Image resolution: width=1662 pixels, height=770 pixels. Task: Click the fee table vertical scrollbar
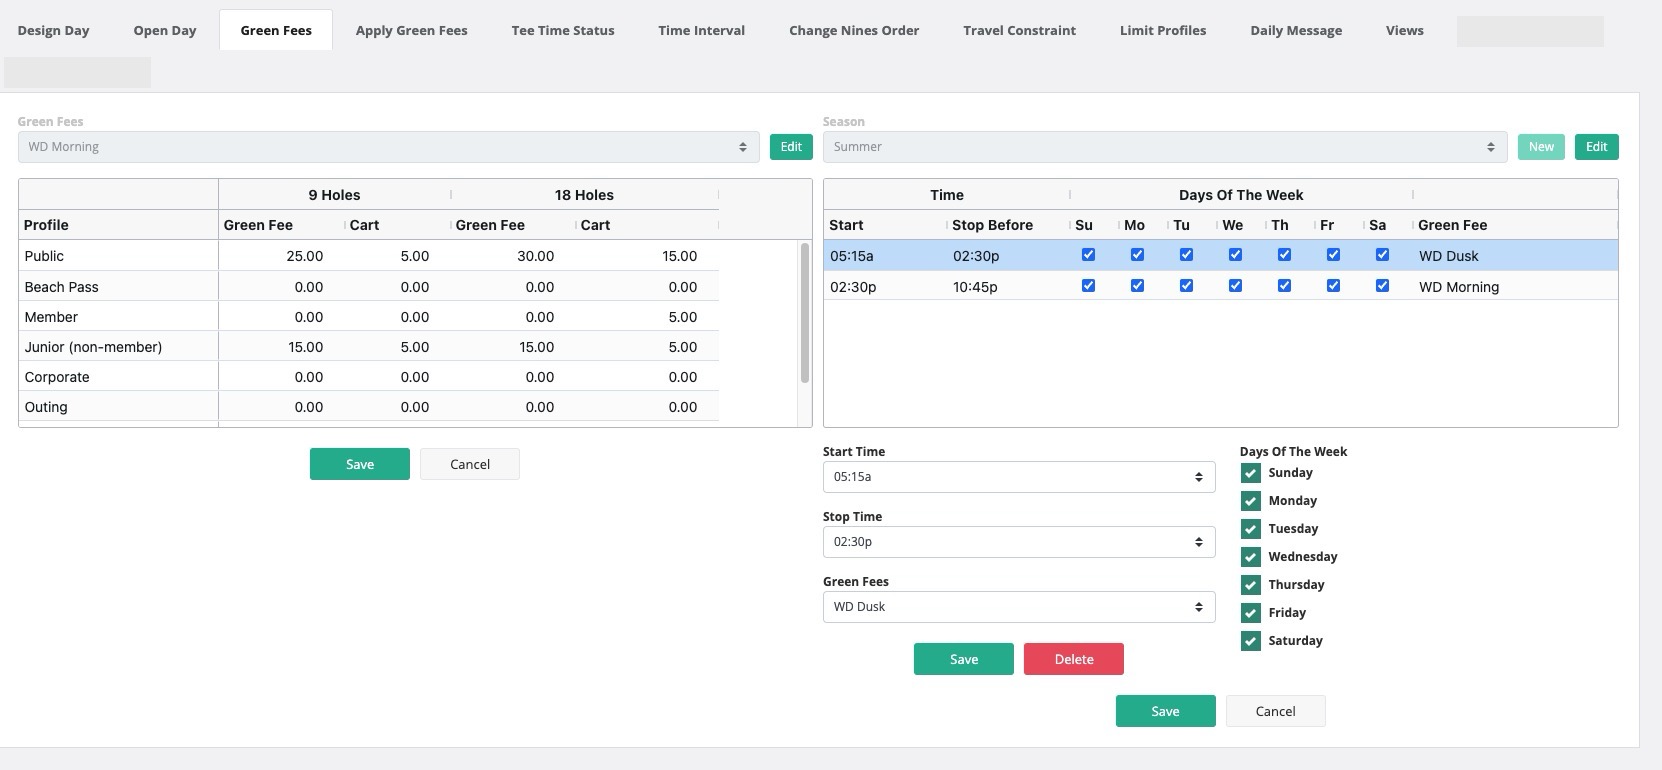805,313
